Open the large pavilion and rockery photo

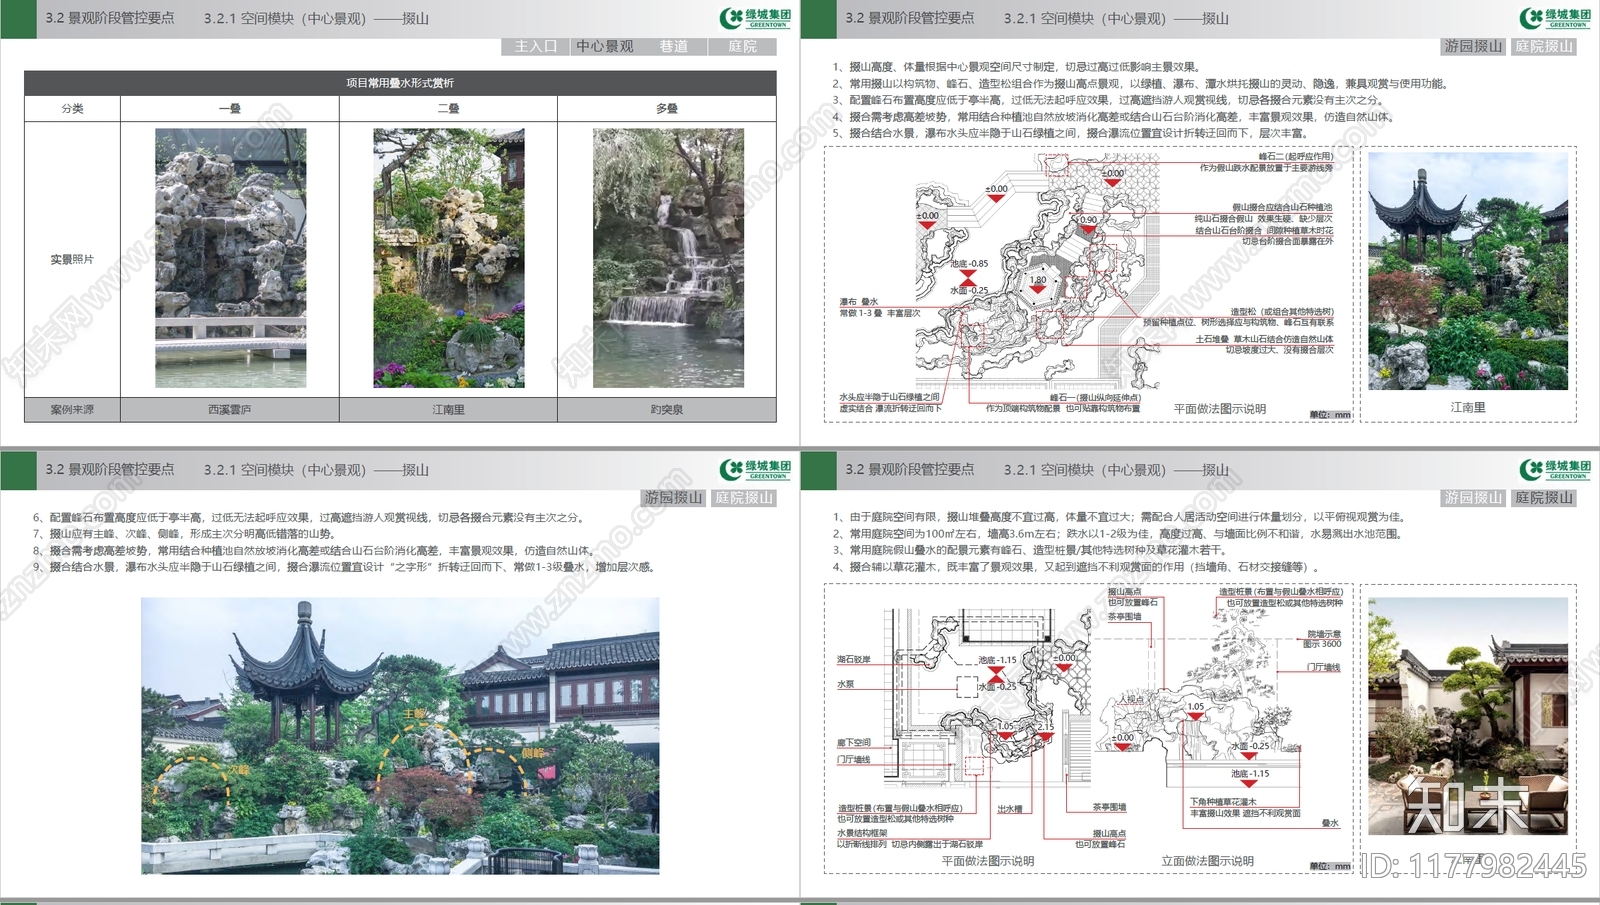tap(400, 736)
